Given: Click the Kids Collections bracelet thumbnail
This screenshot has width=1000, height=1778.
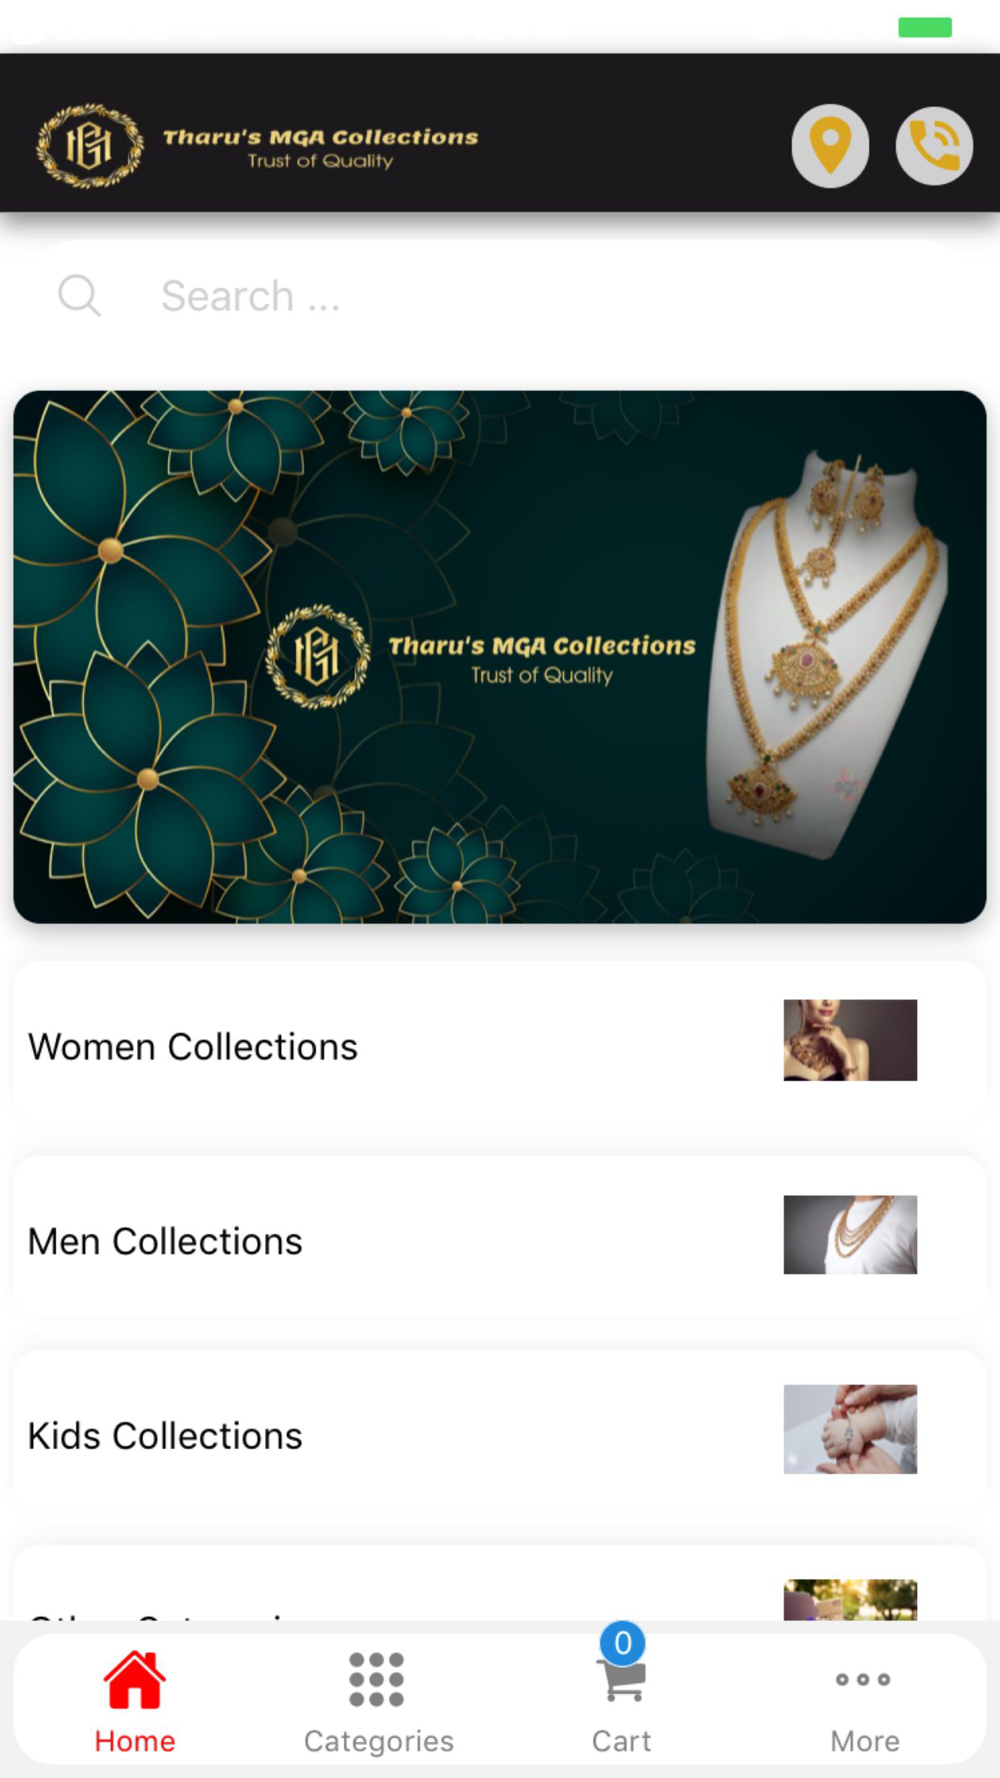Looking at the screenshot, I should [x=850, y=1429].
